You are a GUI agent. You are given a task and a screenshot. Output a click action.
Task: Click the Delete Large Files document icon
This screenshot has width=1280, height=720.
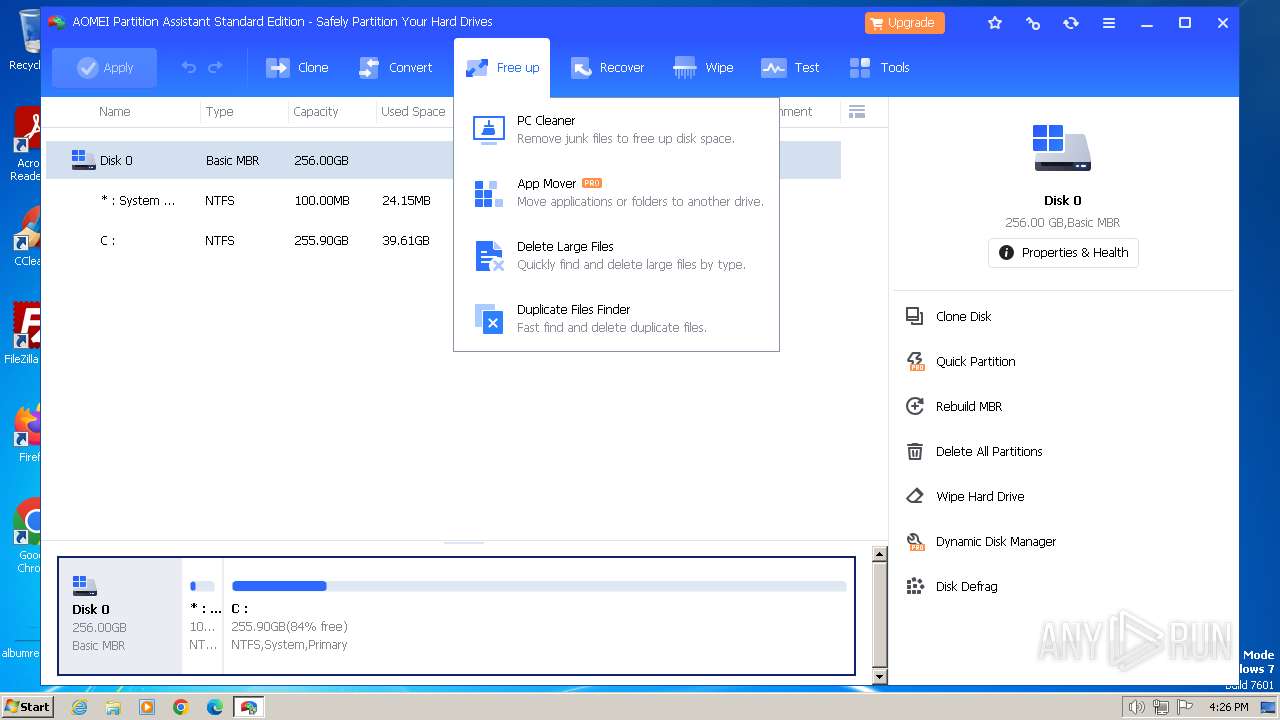pos(489,256)
